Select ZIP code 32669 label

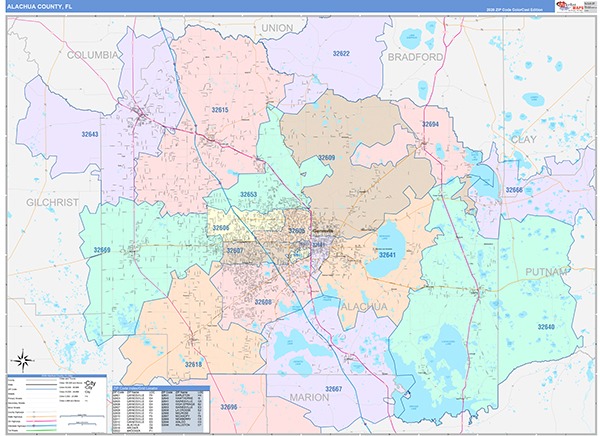(x=104, y=250)
